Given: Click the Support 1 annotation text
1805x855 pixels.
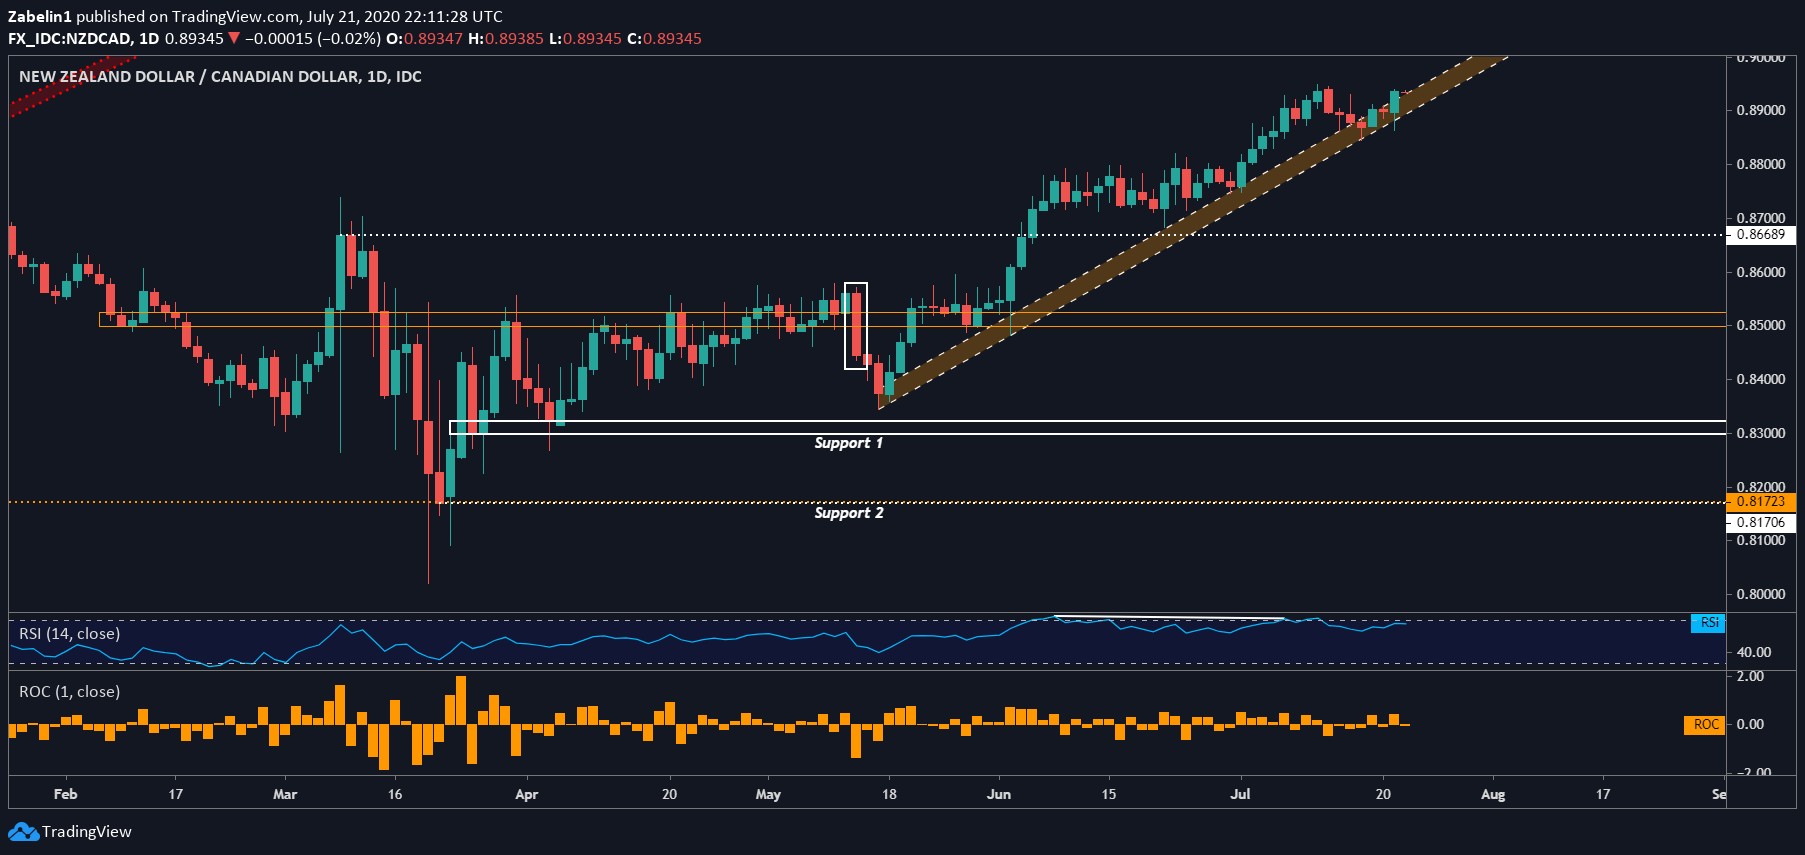Looking at the screenshot, I should pyautogui.click(x=848, y=443).
